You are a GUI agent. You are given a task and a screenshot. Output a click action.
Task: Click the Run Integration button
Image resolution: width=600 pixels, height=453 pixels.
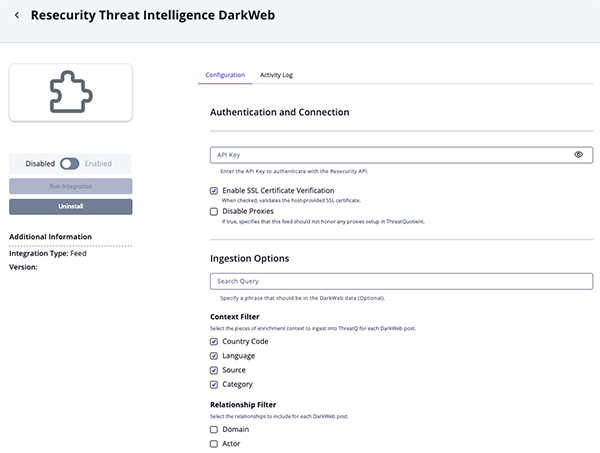[70, 186]
